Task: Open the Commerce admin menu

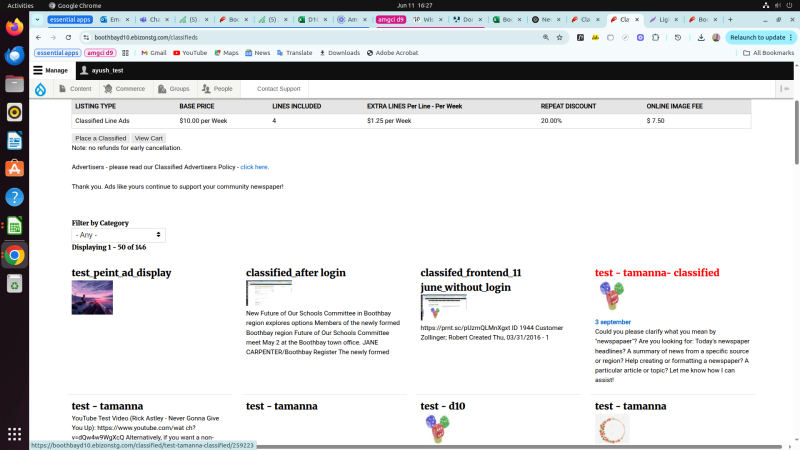Action: pos(124,89)
